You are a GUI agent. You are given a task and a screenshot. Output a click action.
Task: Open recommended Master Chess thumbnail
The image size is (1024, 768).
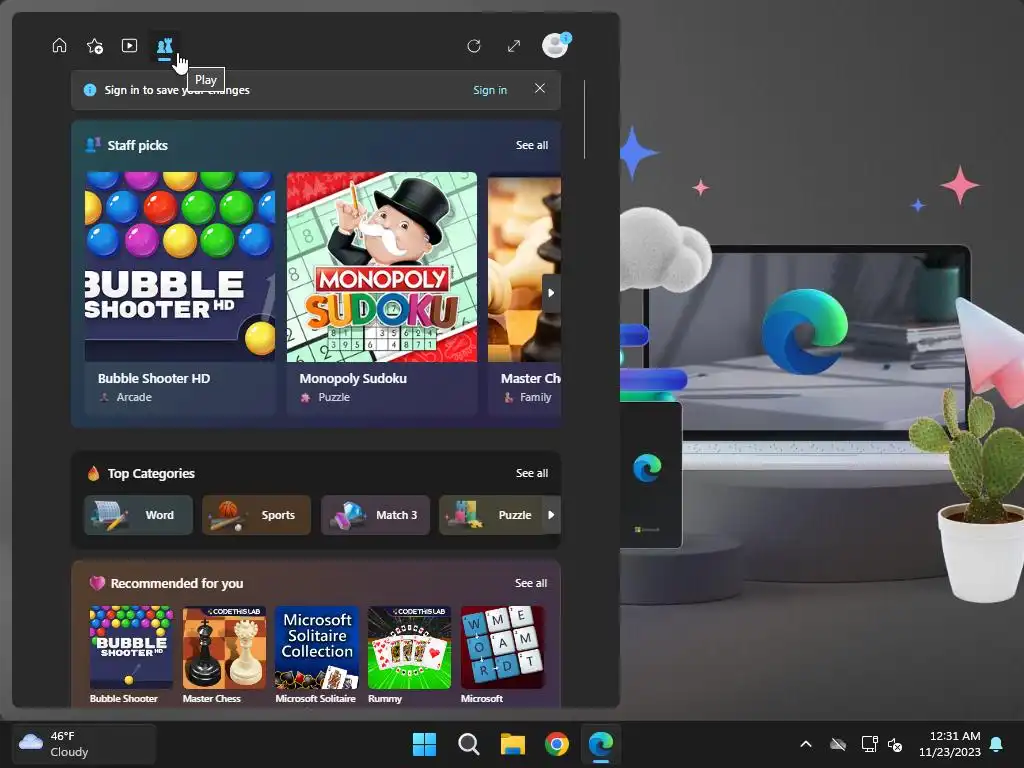(x=224, y=647)
